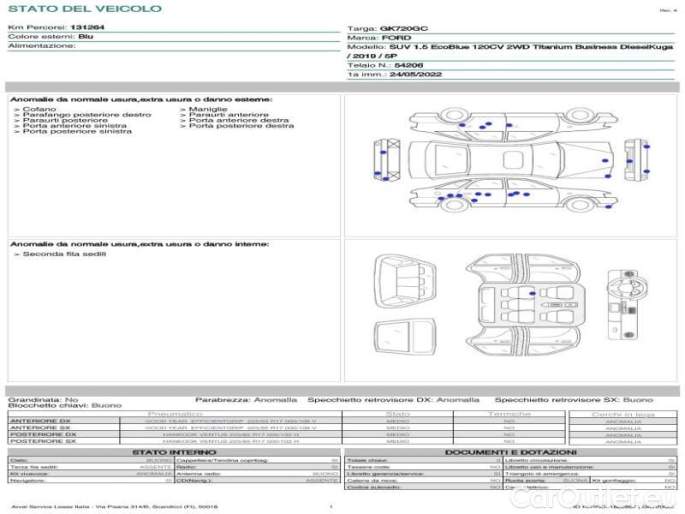
Task: Select the ANTERIORE DX tyre row label
Action: coord(41,421)
